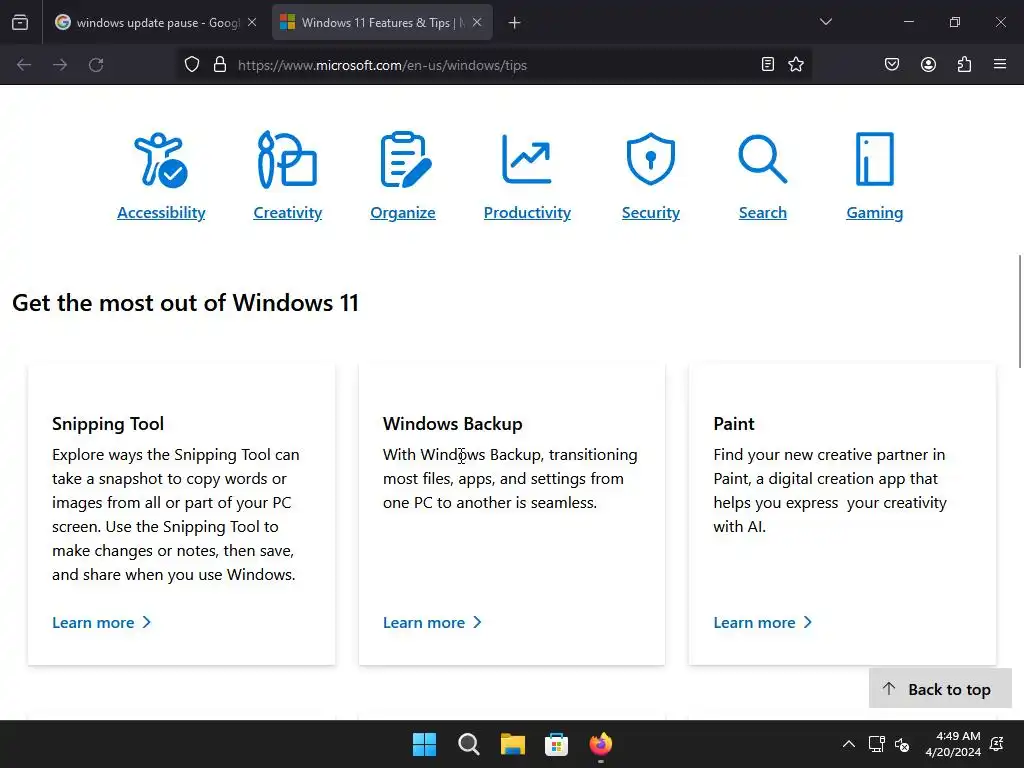Open a new browser tab

515,23
